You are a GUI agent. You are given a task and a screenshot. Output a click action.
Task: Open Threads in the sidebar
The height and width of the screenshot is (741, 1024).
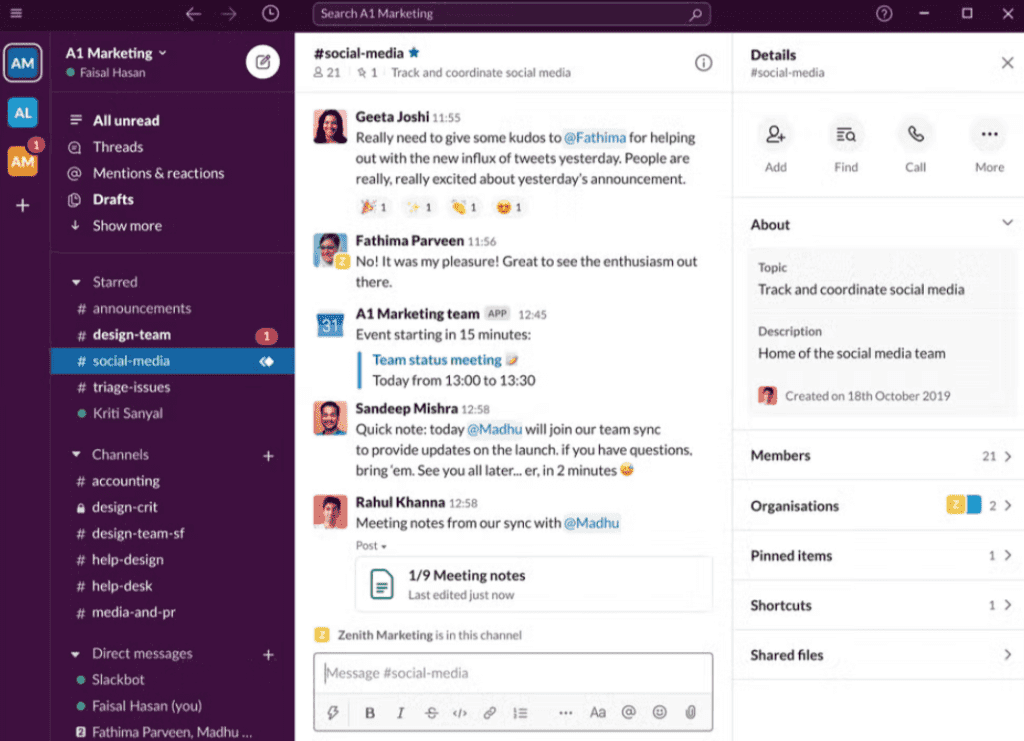[x=117, y=147]
